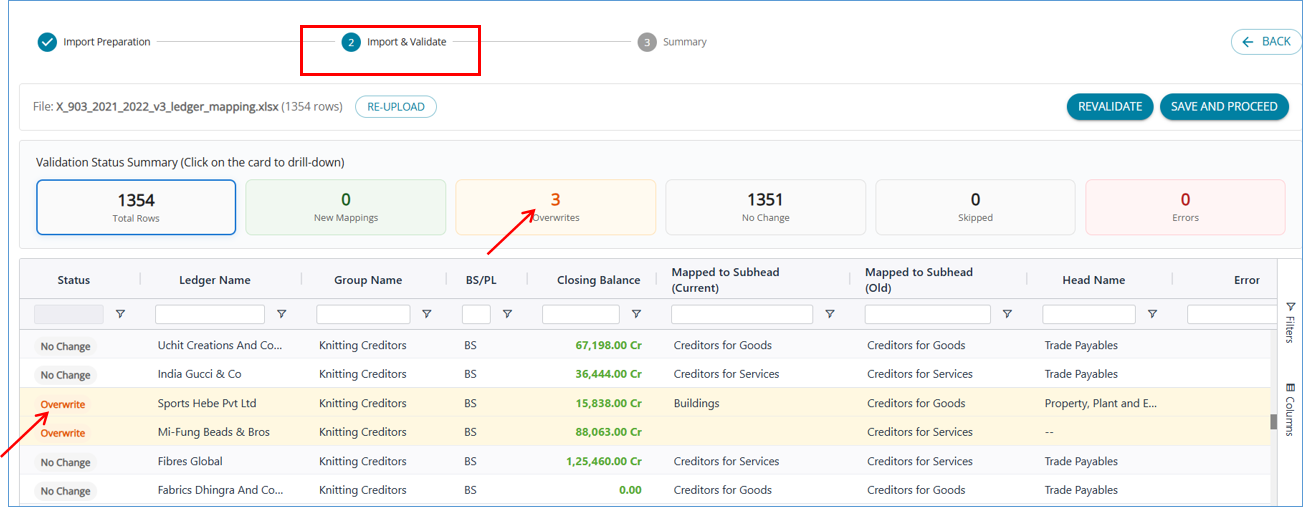Image resolution: width=1304 pixels, height=508 pixels.
Task: Click the filter icon next to Ledger Name input
Action: [281, 314]
